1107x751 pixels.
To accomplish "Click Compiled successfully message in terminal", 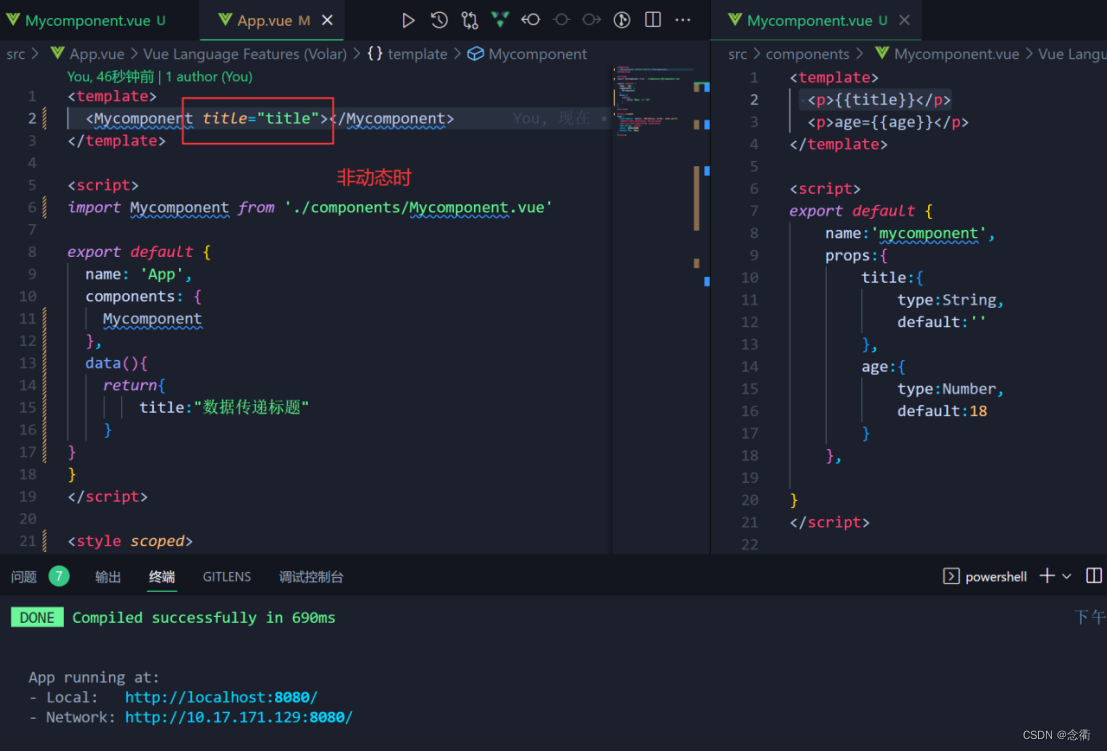I will click(203, 618).
